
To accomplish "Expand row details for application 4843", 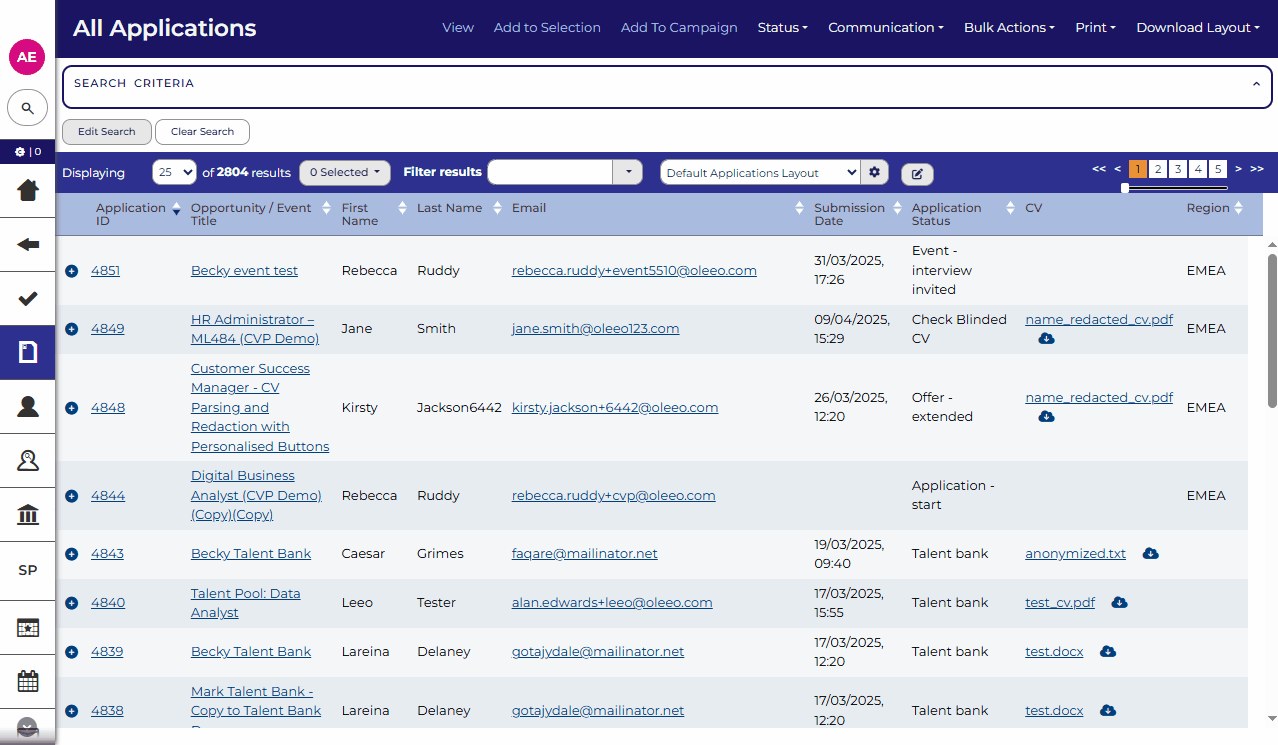I will 71,554.
